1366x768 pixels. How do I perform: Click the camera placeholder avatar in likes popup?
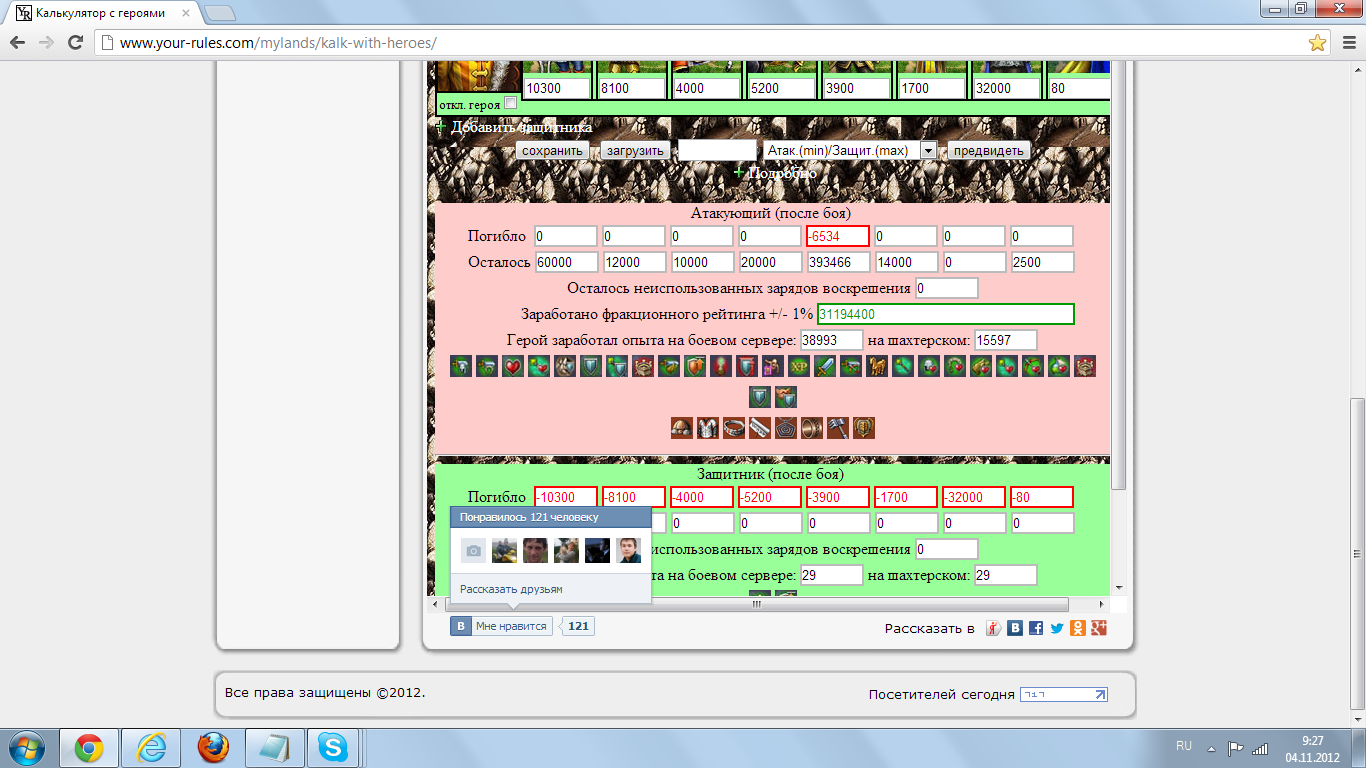[x=474, y=550]
